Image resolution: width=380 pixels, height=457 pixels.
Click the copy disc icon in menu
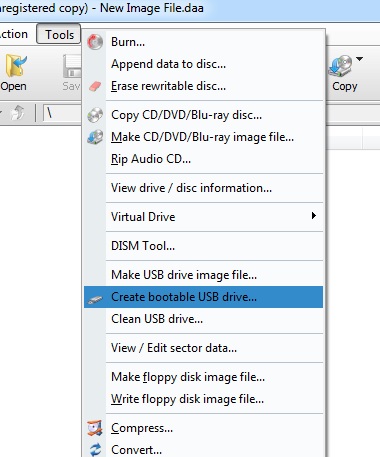(95, 115)
